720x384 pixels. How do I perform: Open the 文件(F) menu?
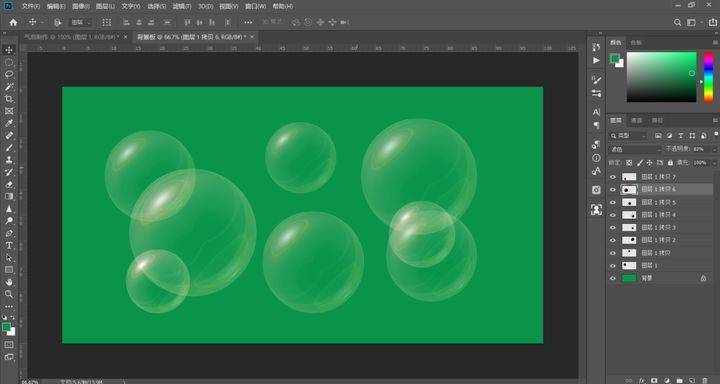tap(31, 6)
